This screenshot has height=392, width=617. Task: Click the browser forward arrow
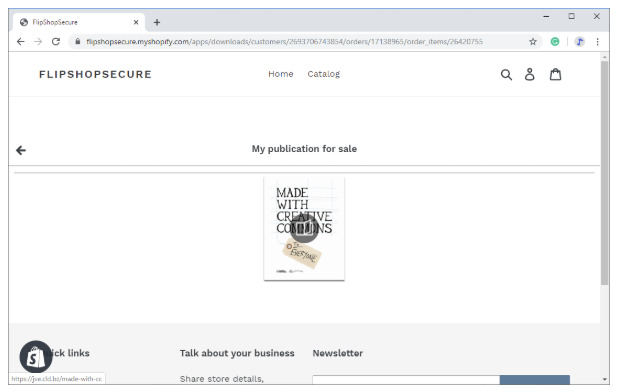click(38, 41)
